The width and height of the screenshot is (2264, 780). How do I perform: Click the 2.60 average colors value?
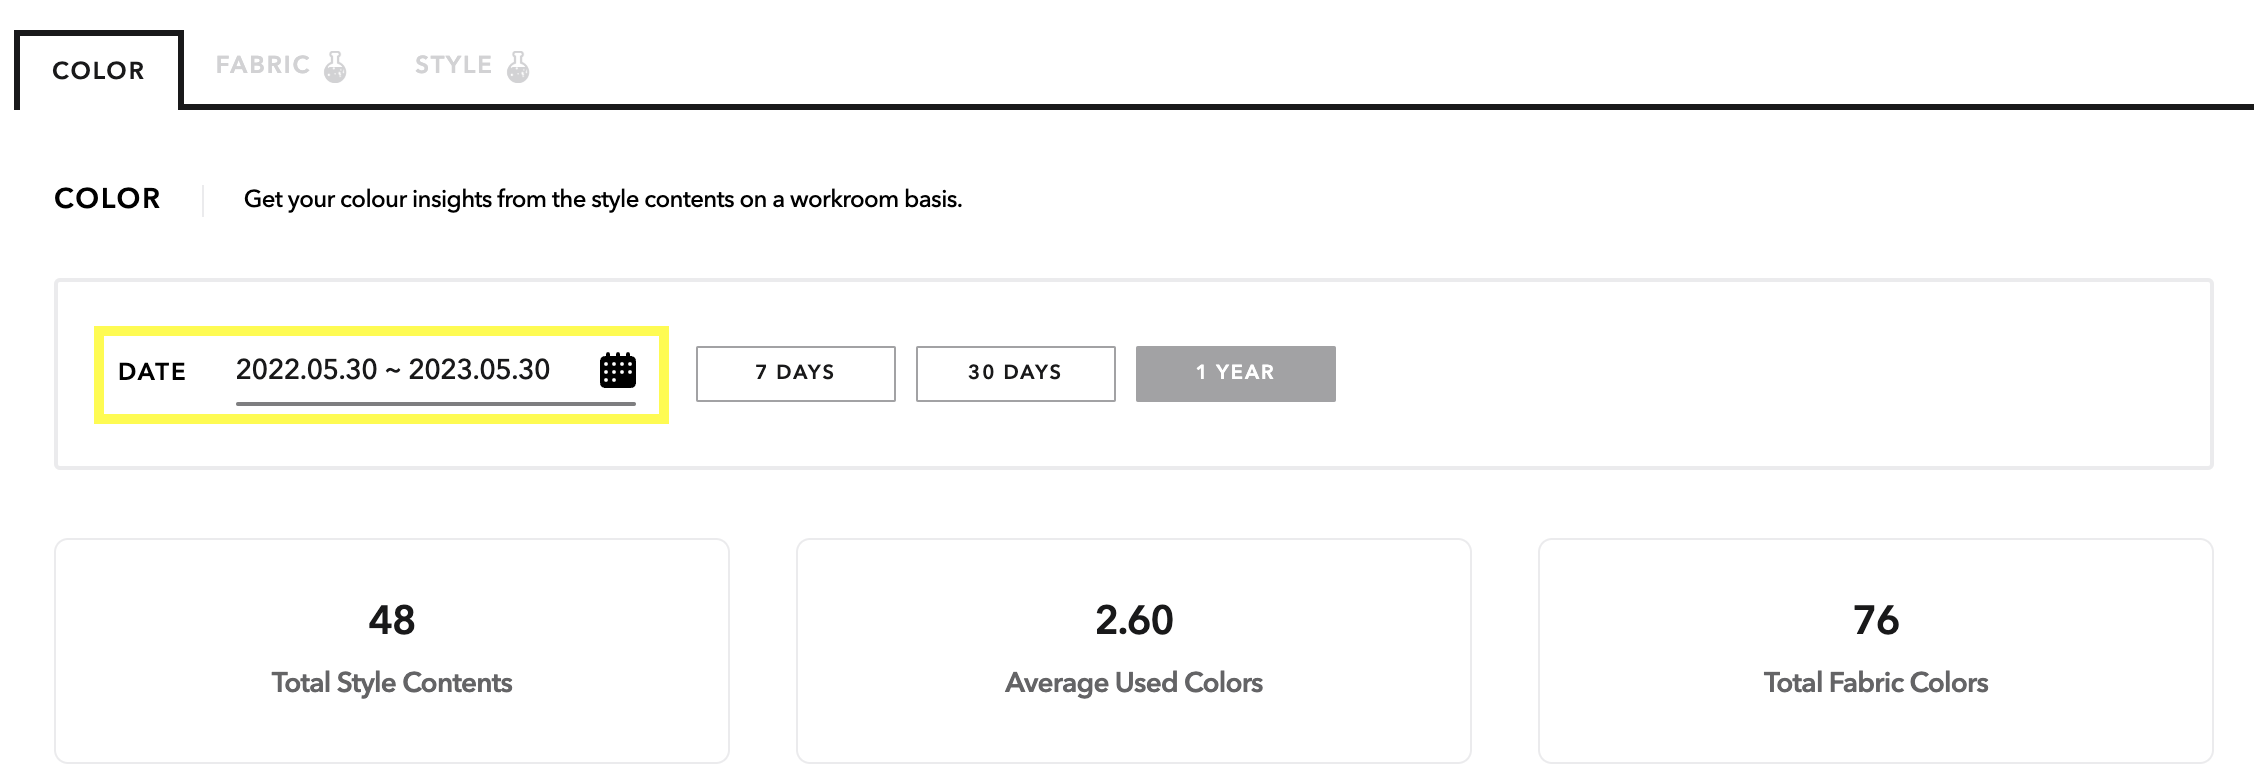click(x=1134, y=620)
